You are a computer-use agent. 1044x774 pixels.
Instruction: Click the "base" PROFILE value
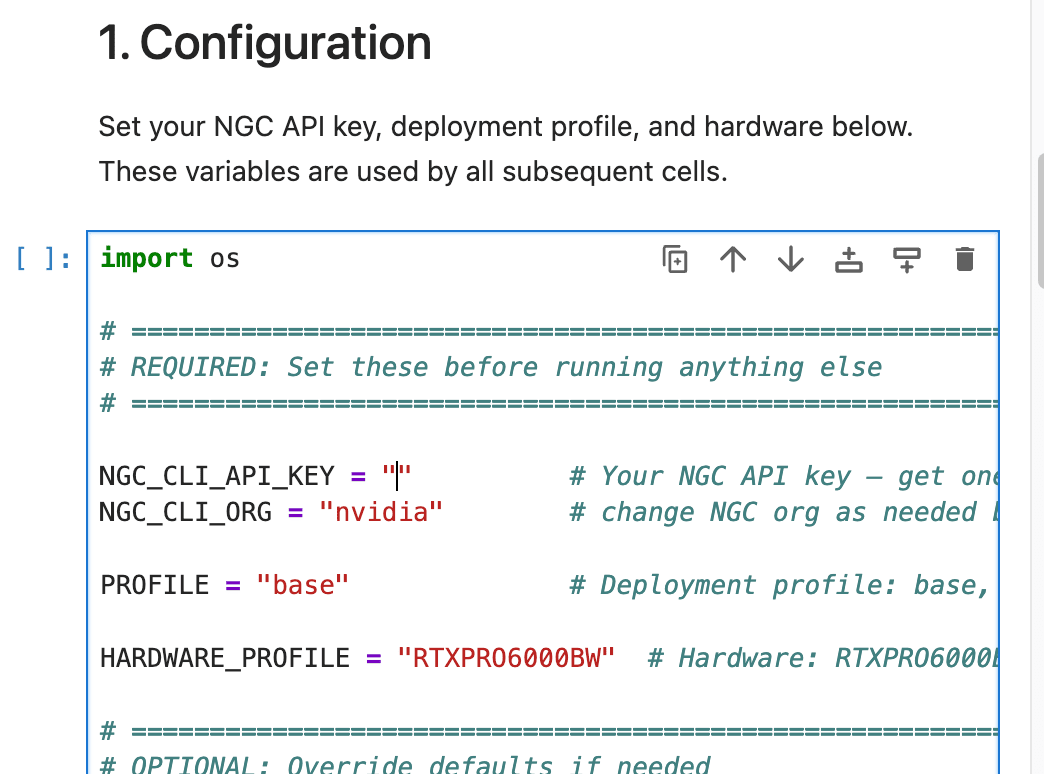(x=302, y=585)
